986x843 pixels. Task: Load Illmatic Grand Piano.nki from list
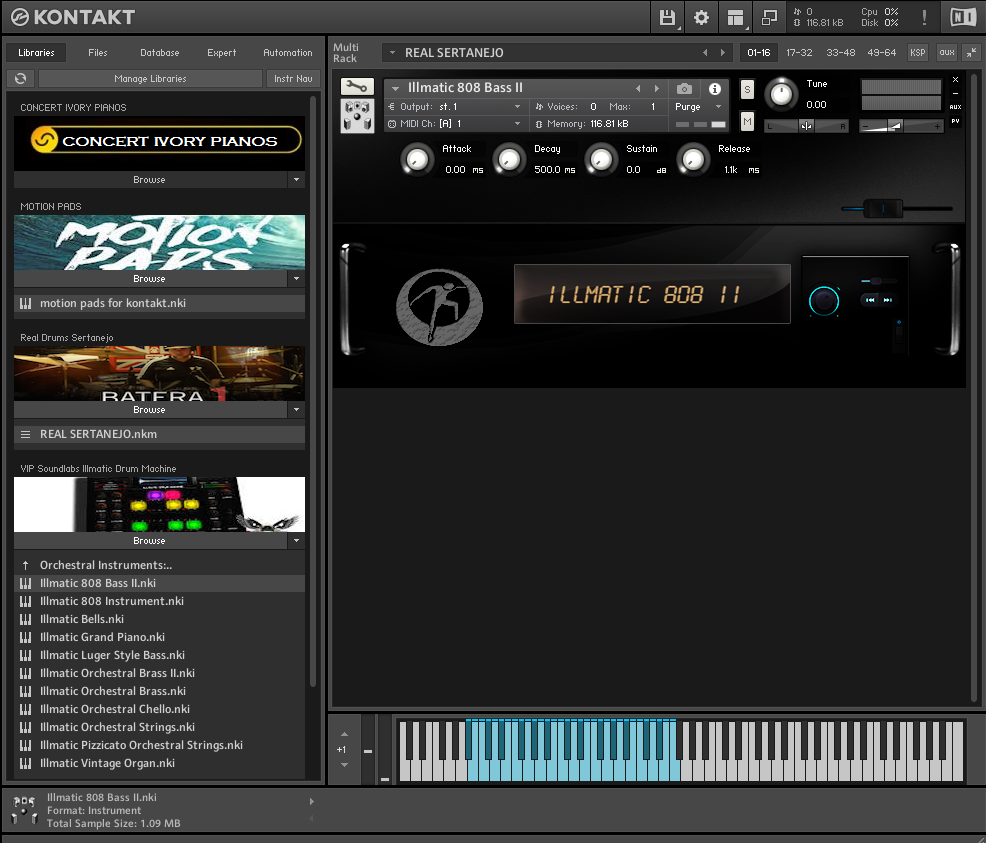point(159,637)
